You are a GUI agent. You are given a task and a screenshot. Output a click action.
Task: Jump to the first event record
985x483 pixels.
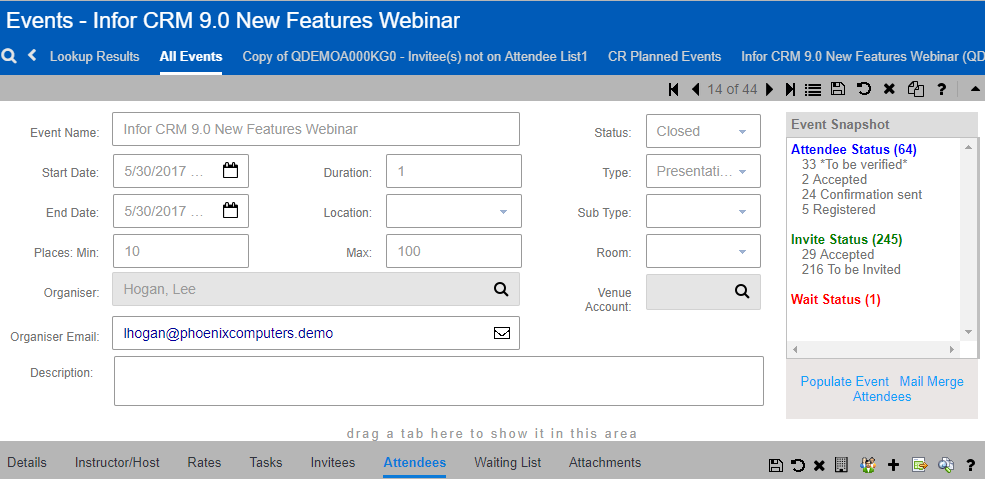click(x=673, y=89)
